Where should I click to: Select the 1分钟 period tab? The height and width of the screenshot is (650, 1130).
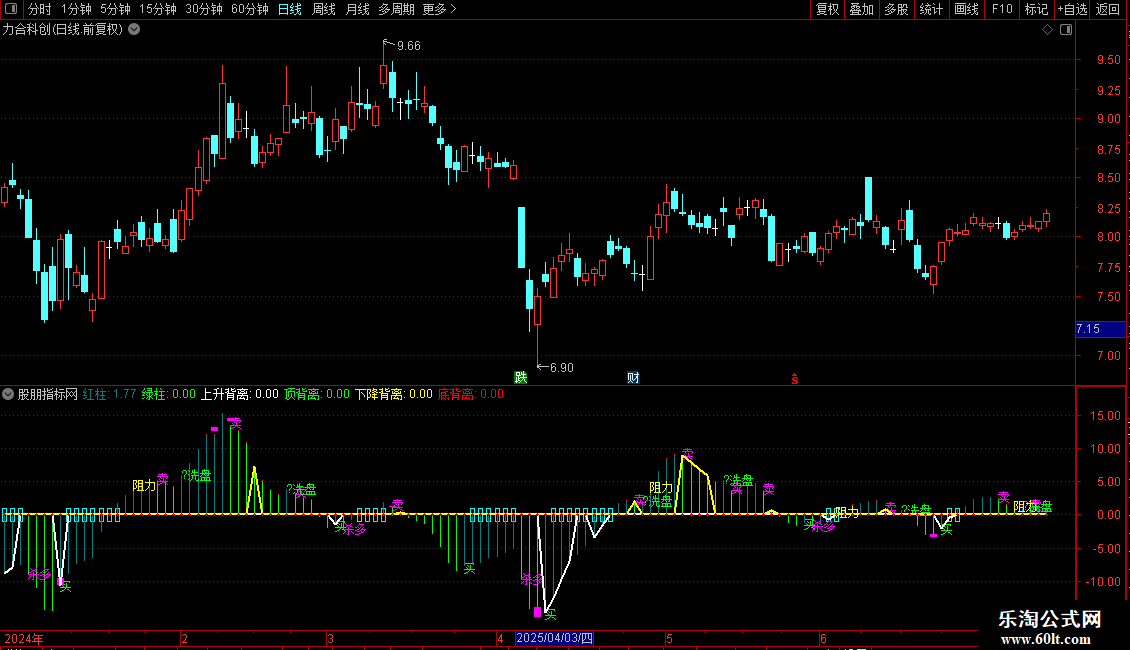coord(76,9)
